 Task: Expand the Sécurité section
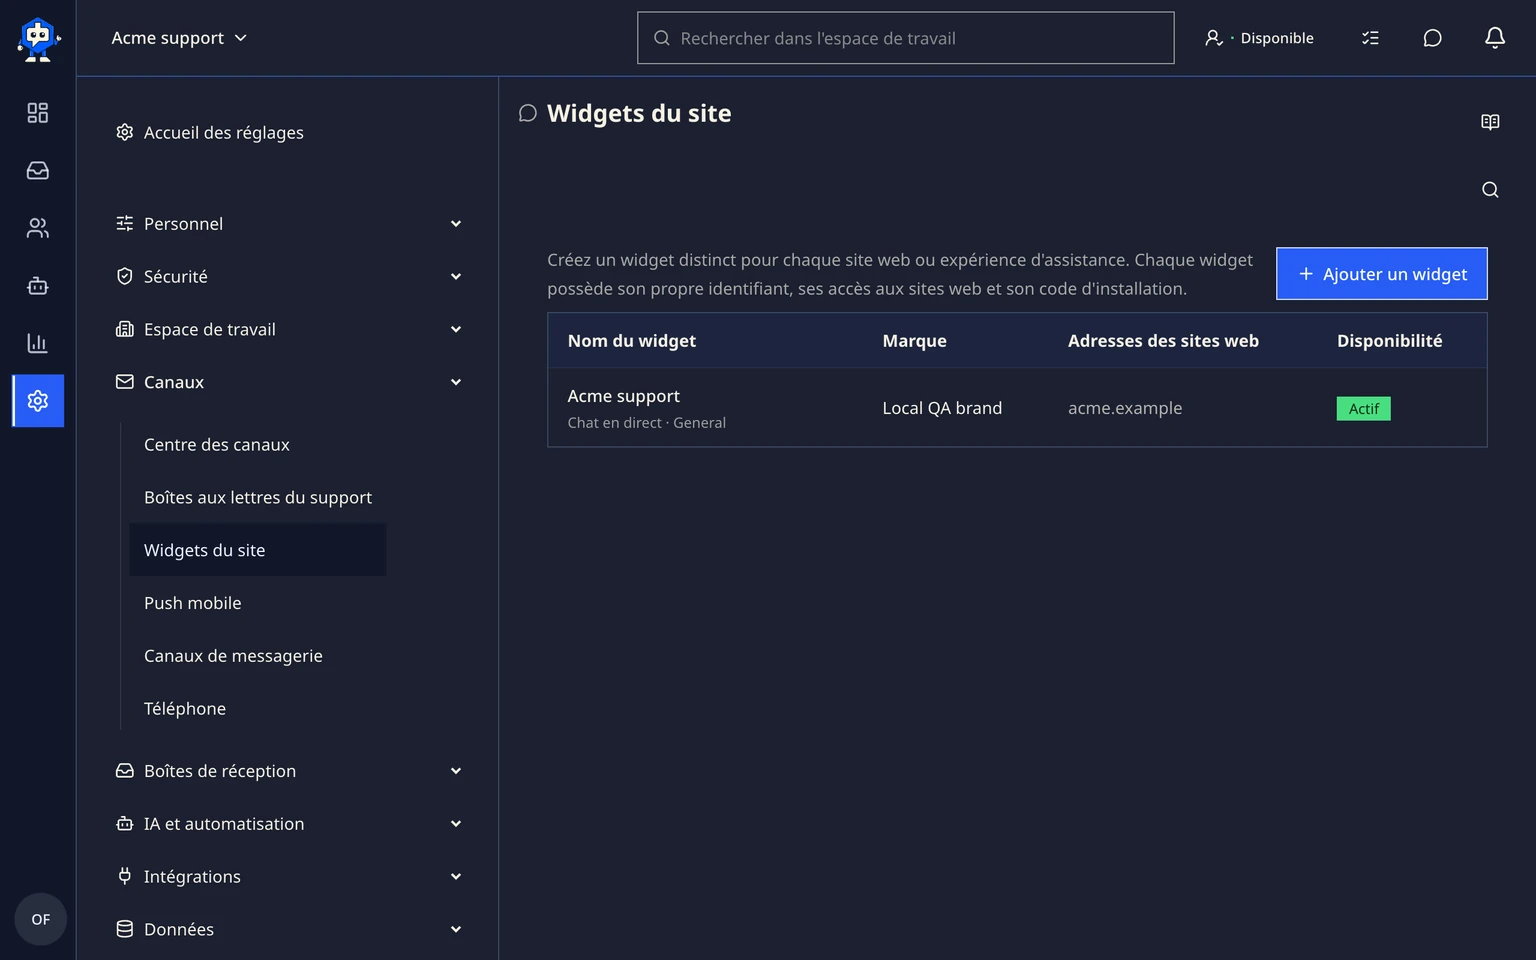click(x=289, y=276)
